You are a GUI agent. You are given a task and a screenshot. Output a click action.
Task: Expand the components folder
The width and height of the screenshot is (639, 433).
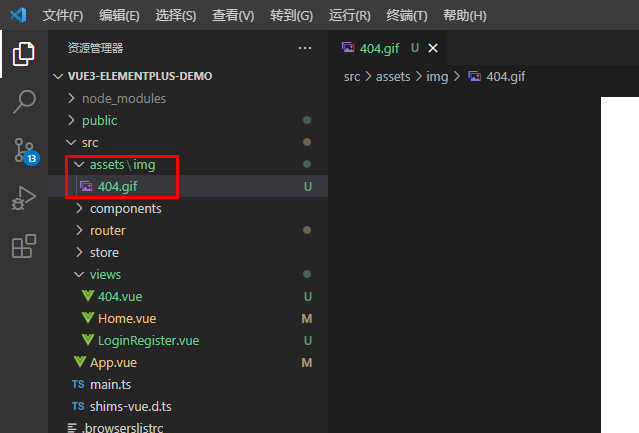click(x=79, y=208)
